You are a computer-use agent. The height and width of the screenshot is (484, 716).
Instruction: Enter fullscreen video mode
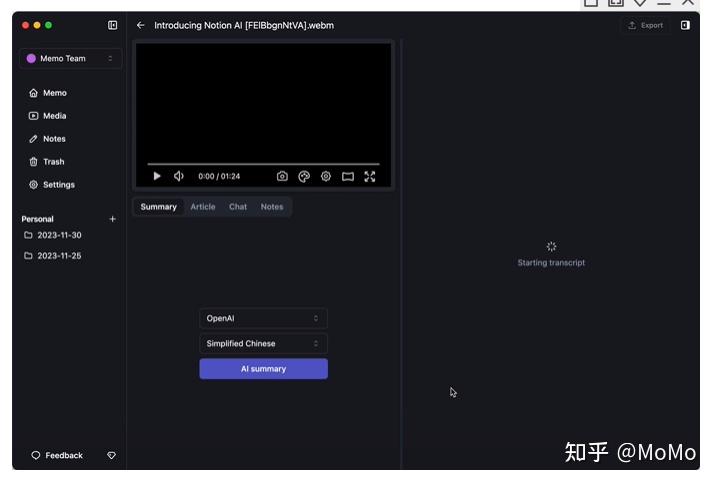pyautogui.click(x=370, y=177)
